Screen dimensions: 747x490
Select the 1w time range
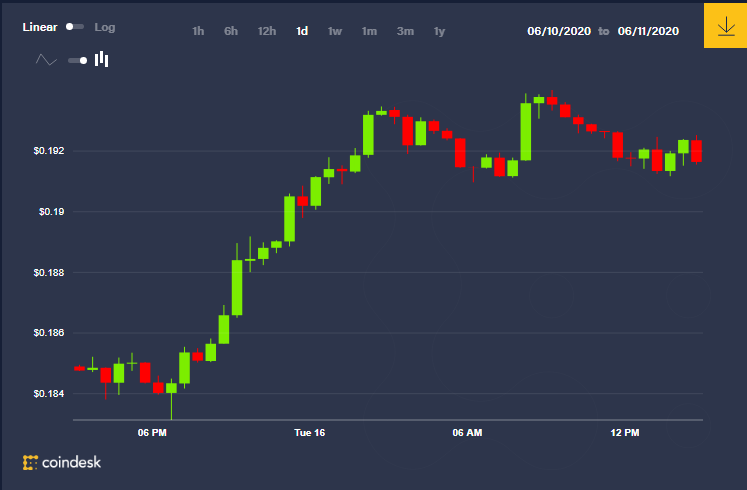click(x=335, y=31)
